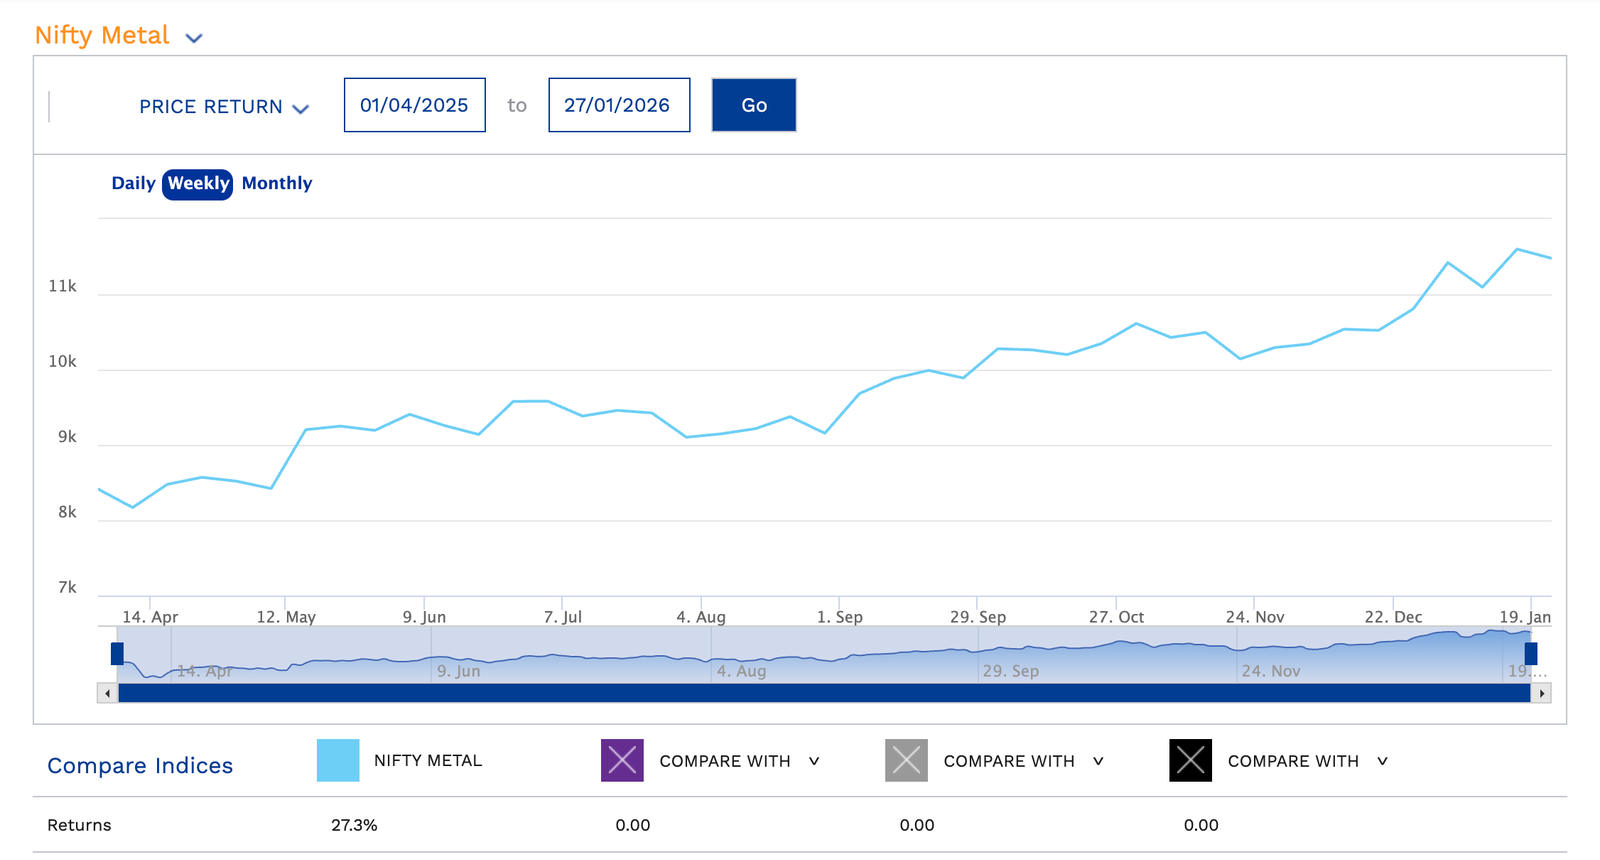The height and width of the screenshot is (860, 1600).
Task: Click the 4. Aug label in the navigator
Action: 741,671
